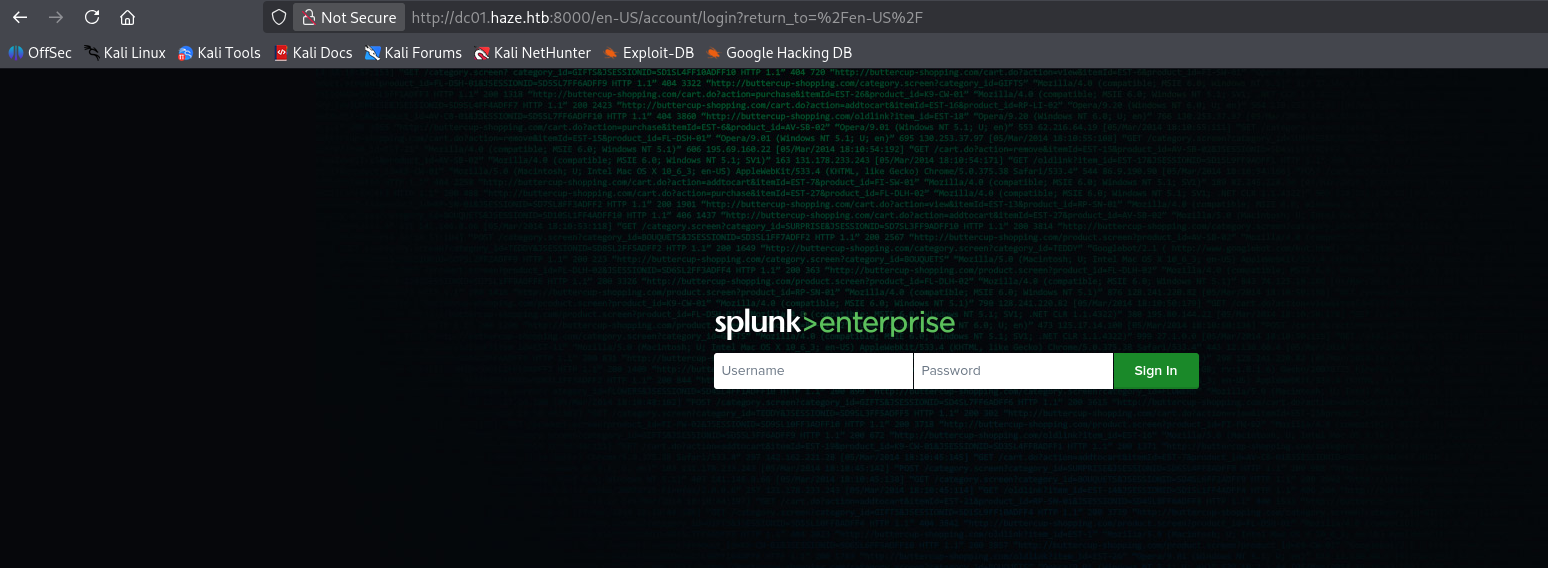
Task: Open the Kali Linux bookmark
Action: click(x=125, y=53)
